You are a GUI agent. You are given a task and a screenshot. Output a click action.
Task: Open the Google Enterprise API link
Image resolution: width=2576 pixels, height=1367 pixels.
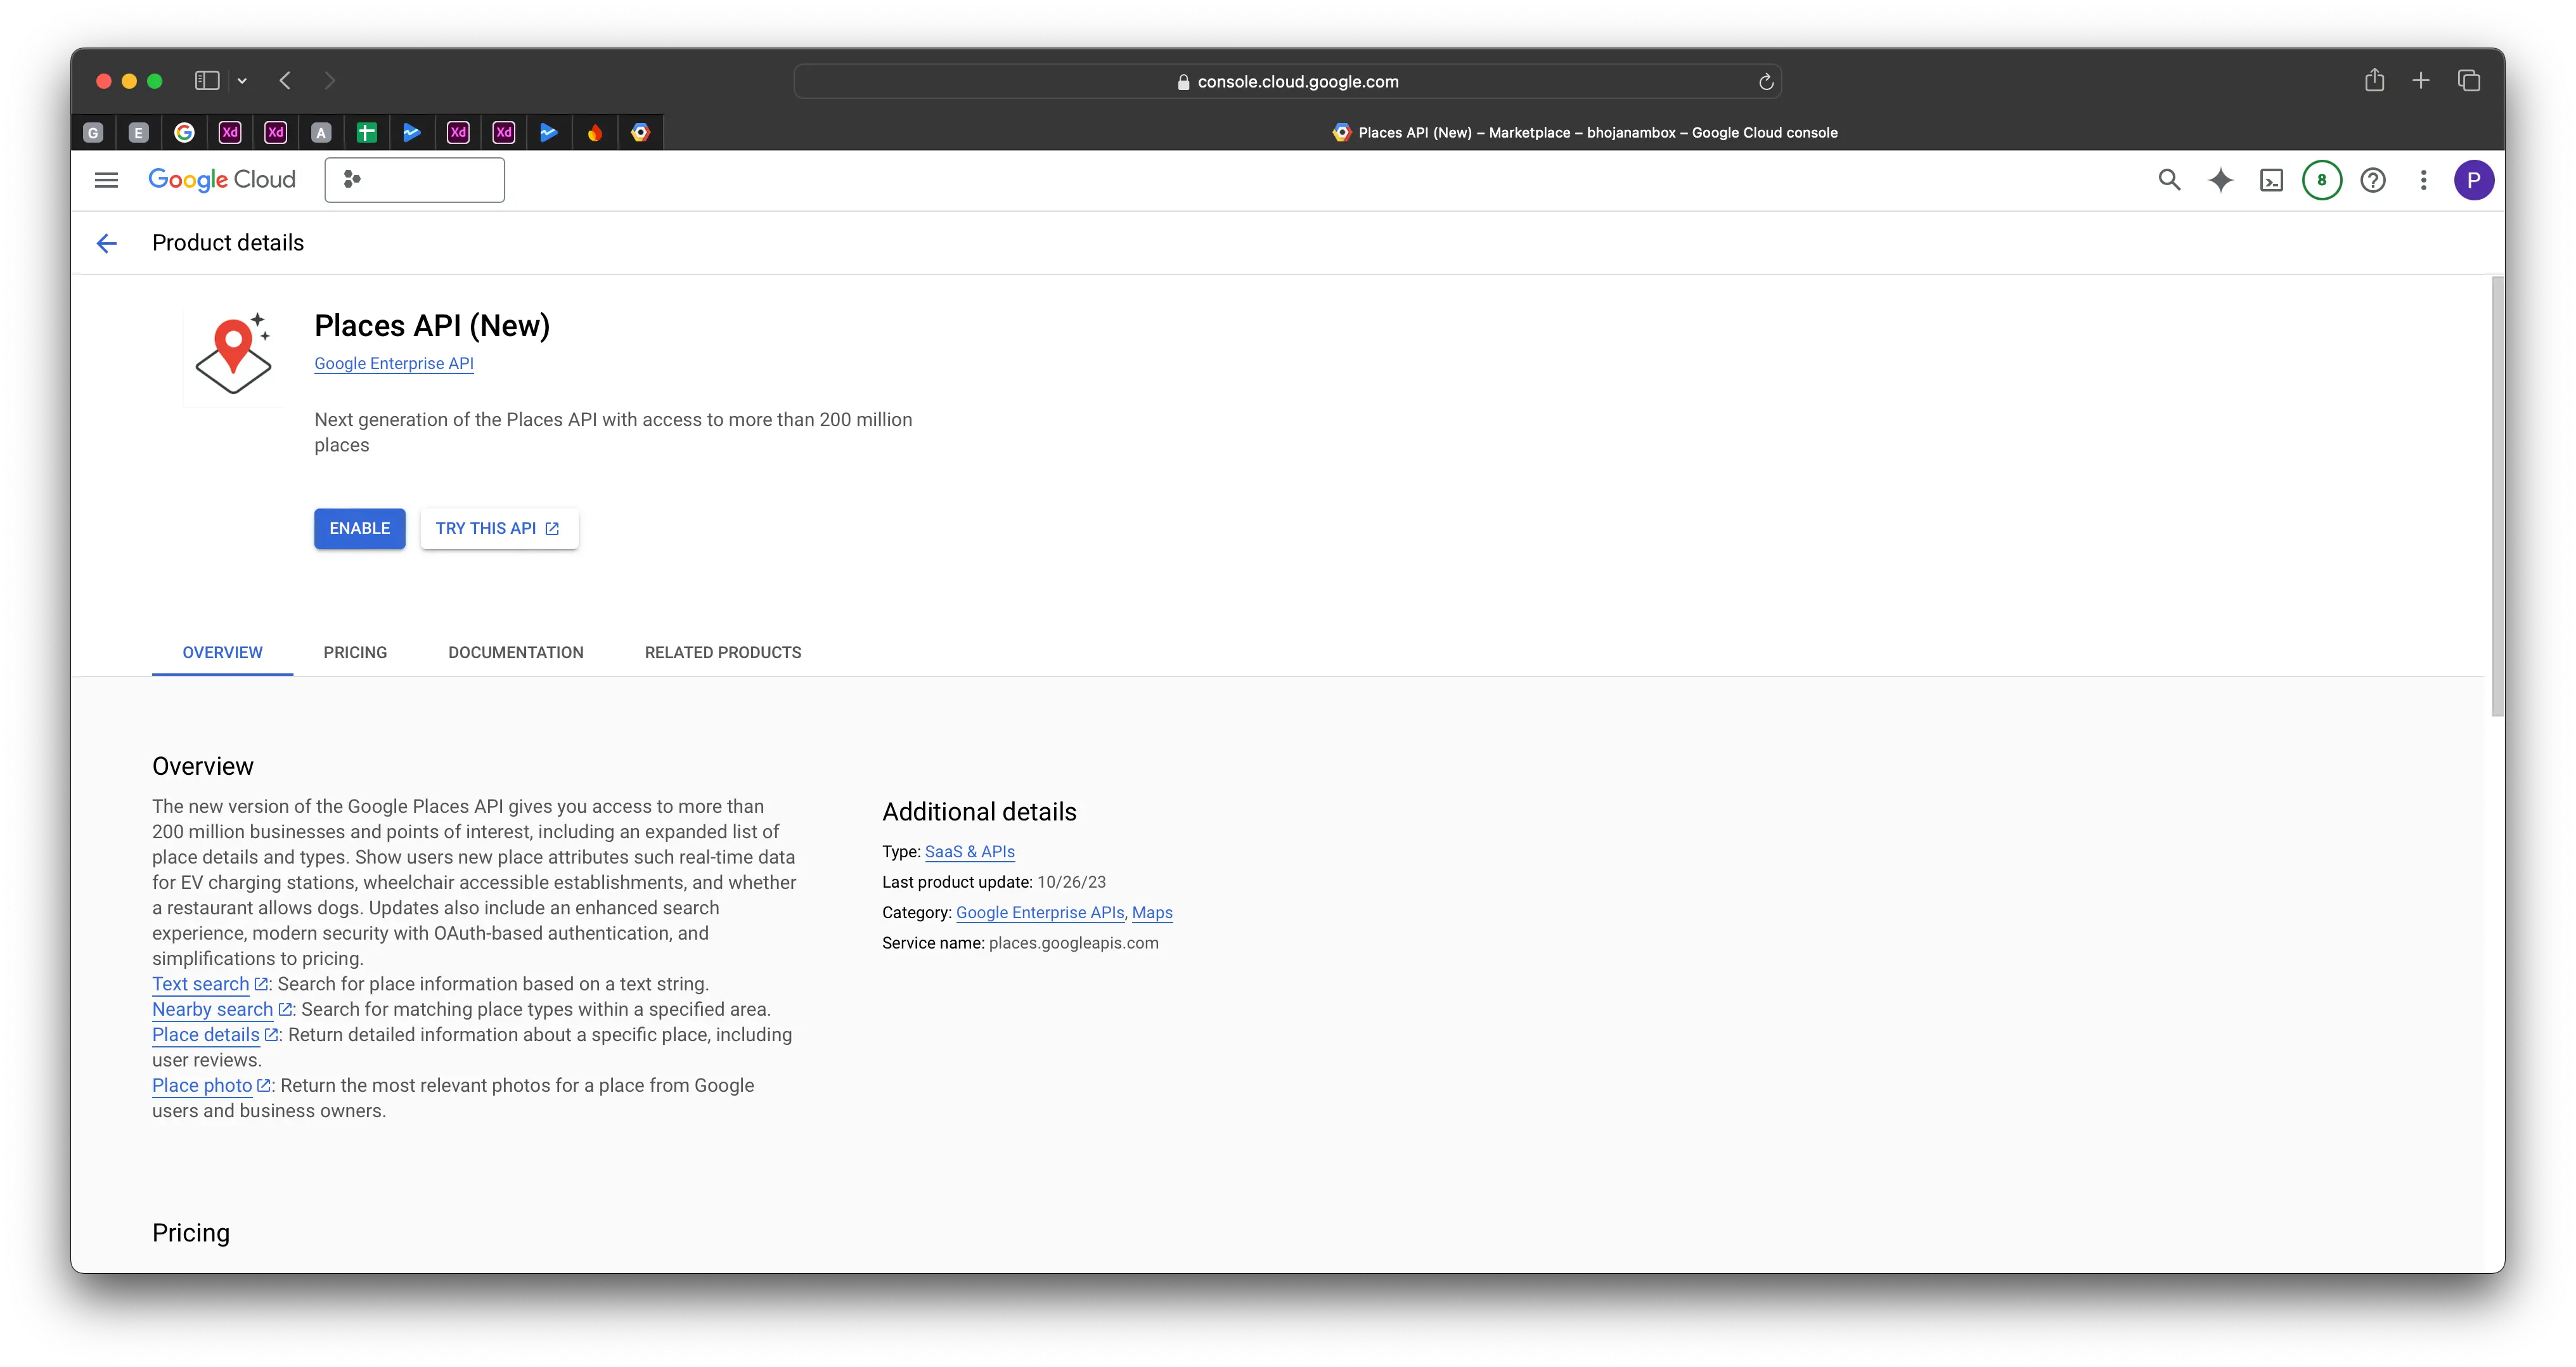pos(394,364)
